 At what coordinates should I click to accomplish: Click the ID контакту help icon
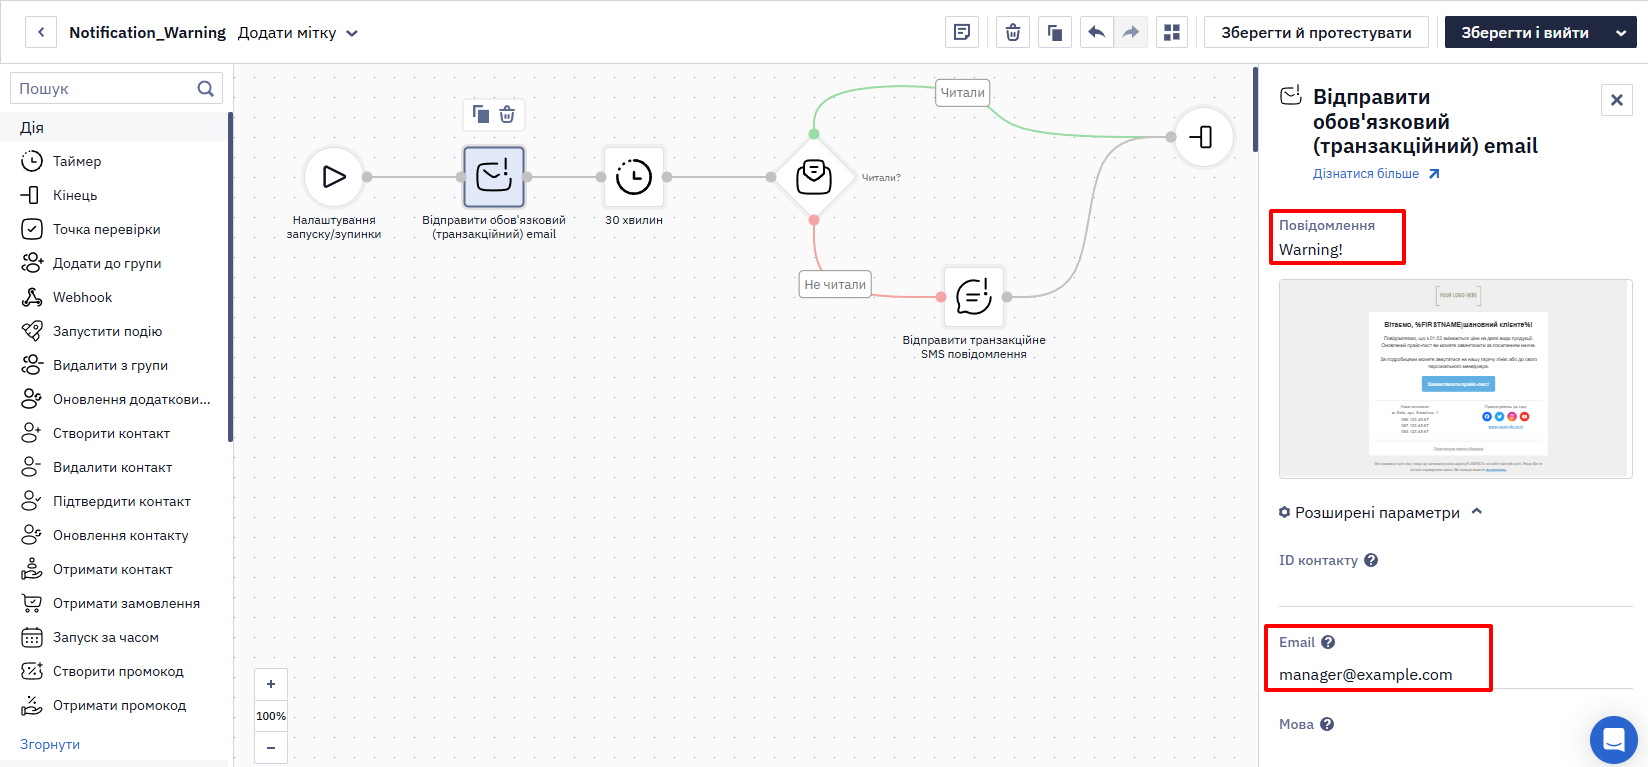1371,560
